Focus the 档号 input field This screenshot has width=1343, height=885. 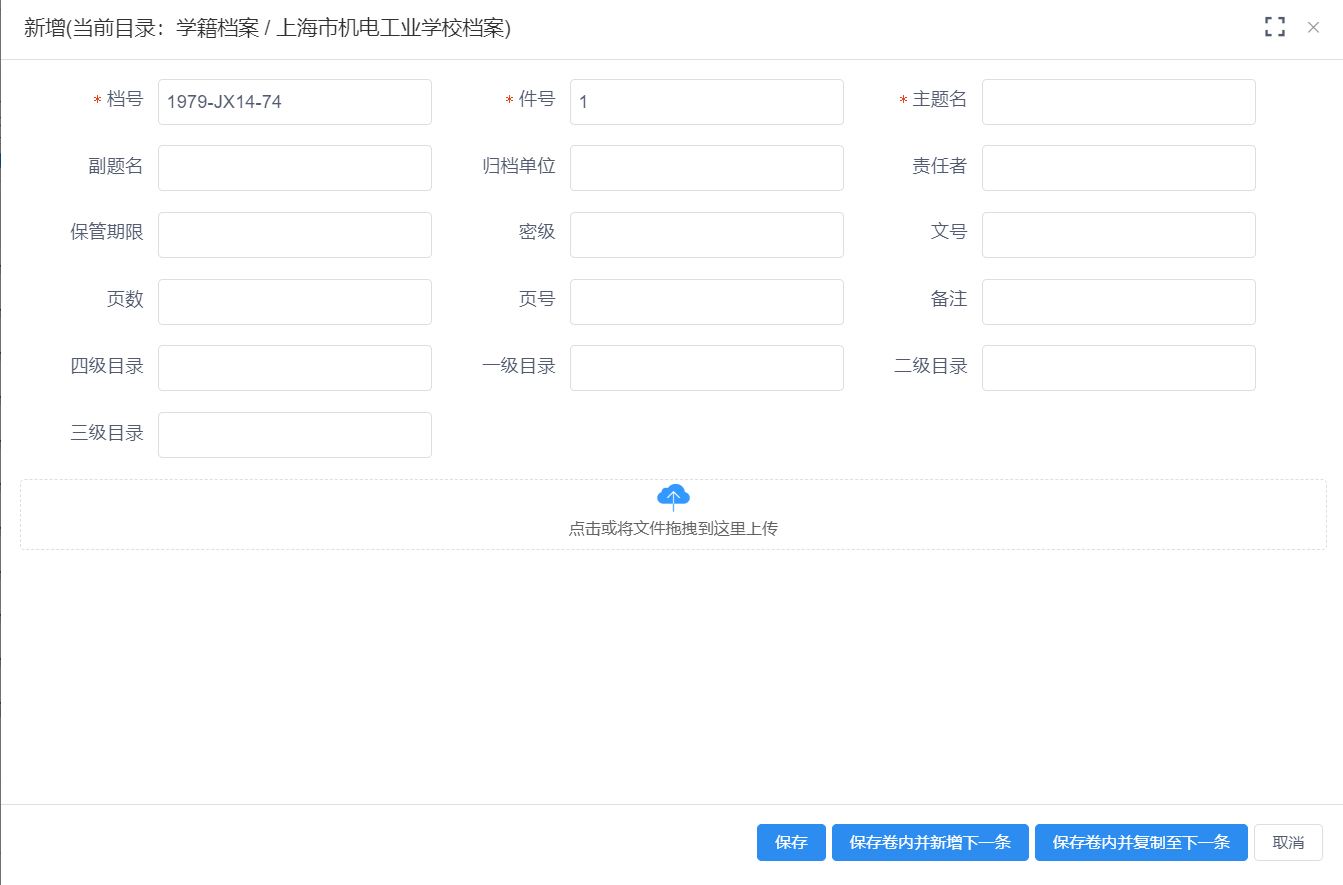294,102
